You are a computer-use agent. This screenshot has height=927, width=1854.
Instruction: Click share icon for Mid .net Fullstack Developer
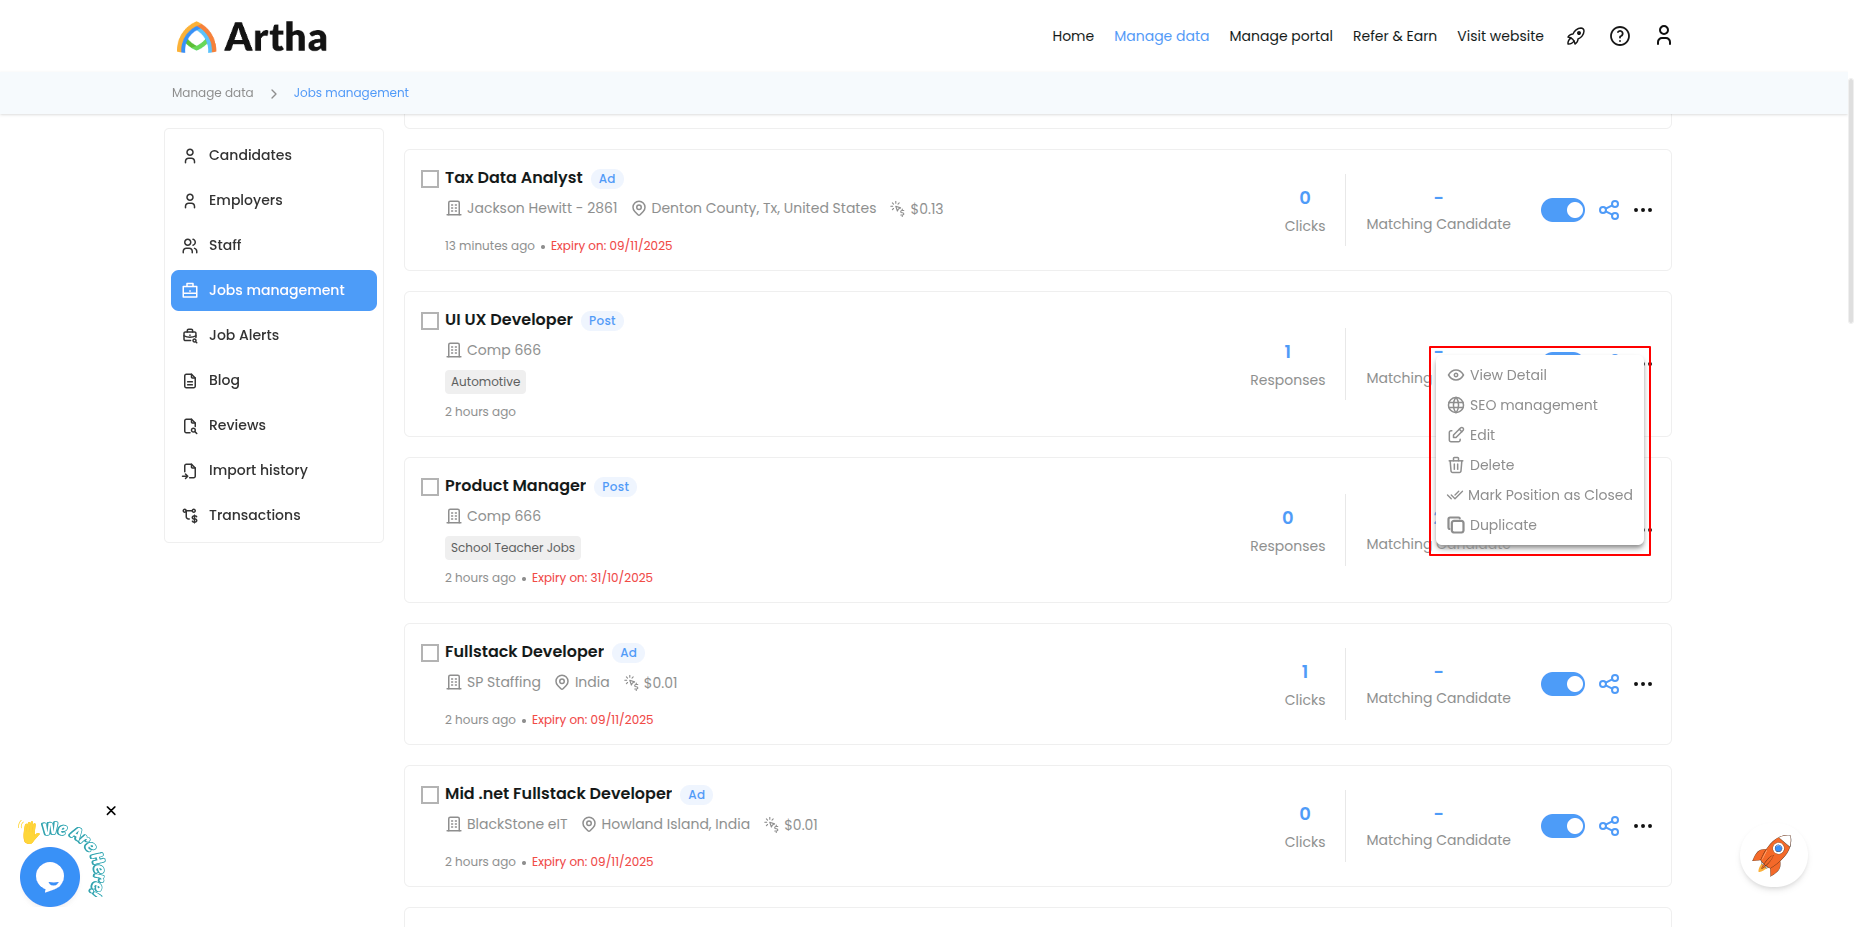pos(1608,826)
